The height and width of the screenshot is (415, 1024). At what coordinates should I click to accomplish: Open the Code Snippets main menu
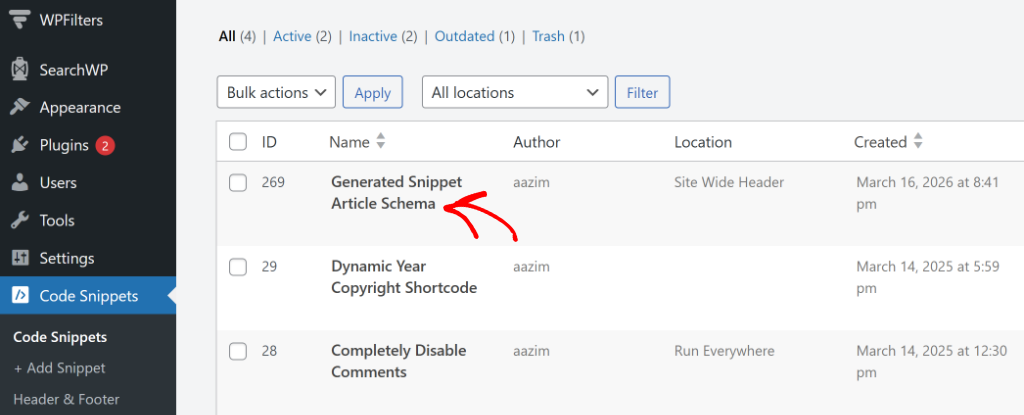pyautogui.click(x=88, y=295)
